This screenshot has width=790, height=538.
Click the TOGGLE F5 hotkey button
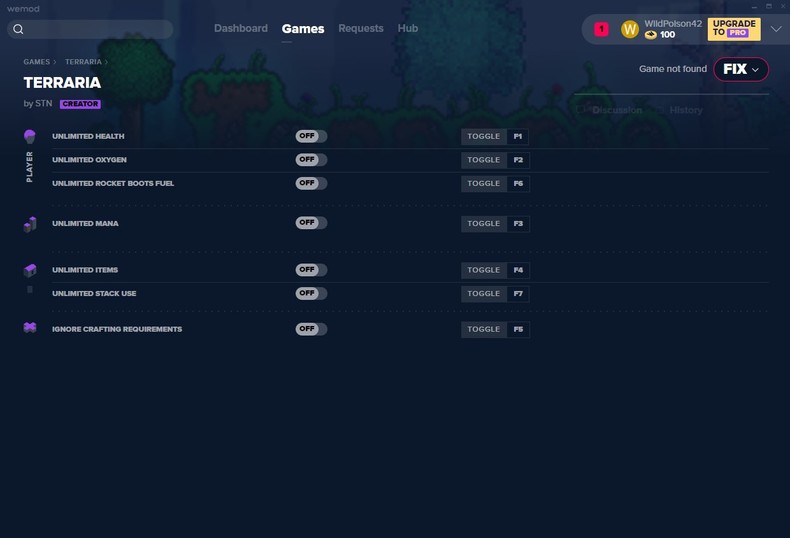tap(495, 329)
